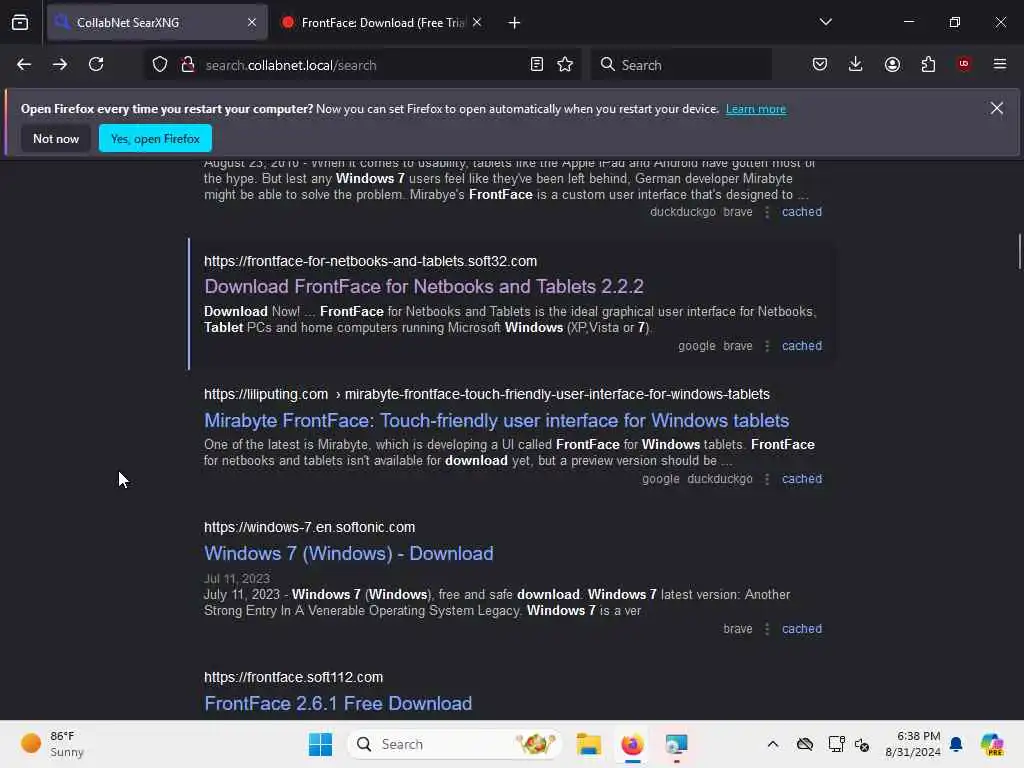Expand options dots for liliputing result
This screenshot has height=768, width=1024.
tap(767, 479)
